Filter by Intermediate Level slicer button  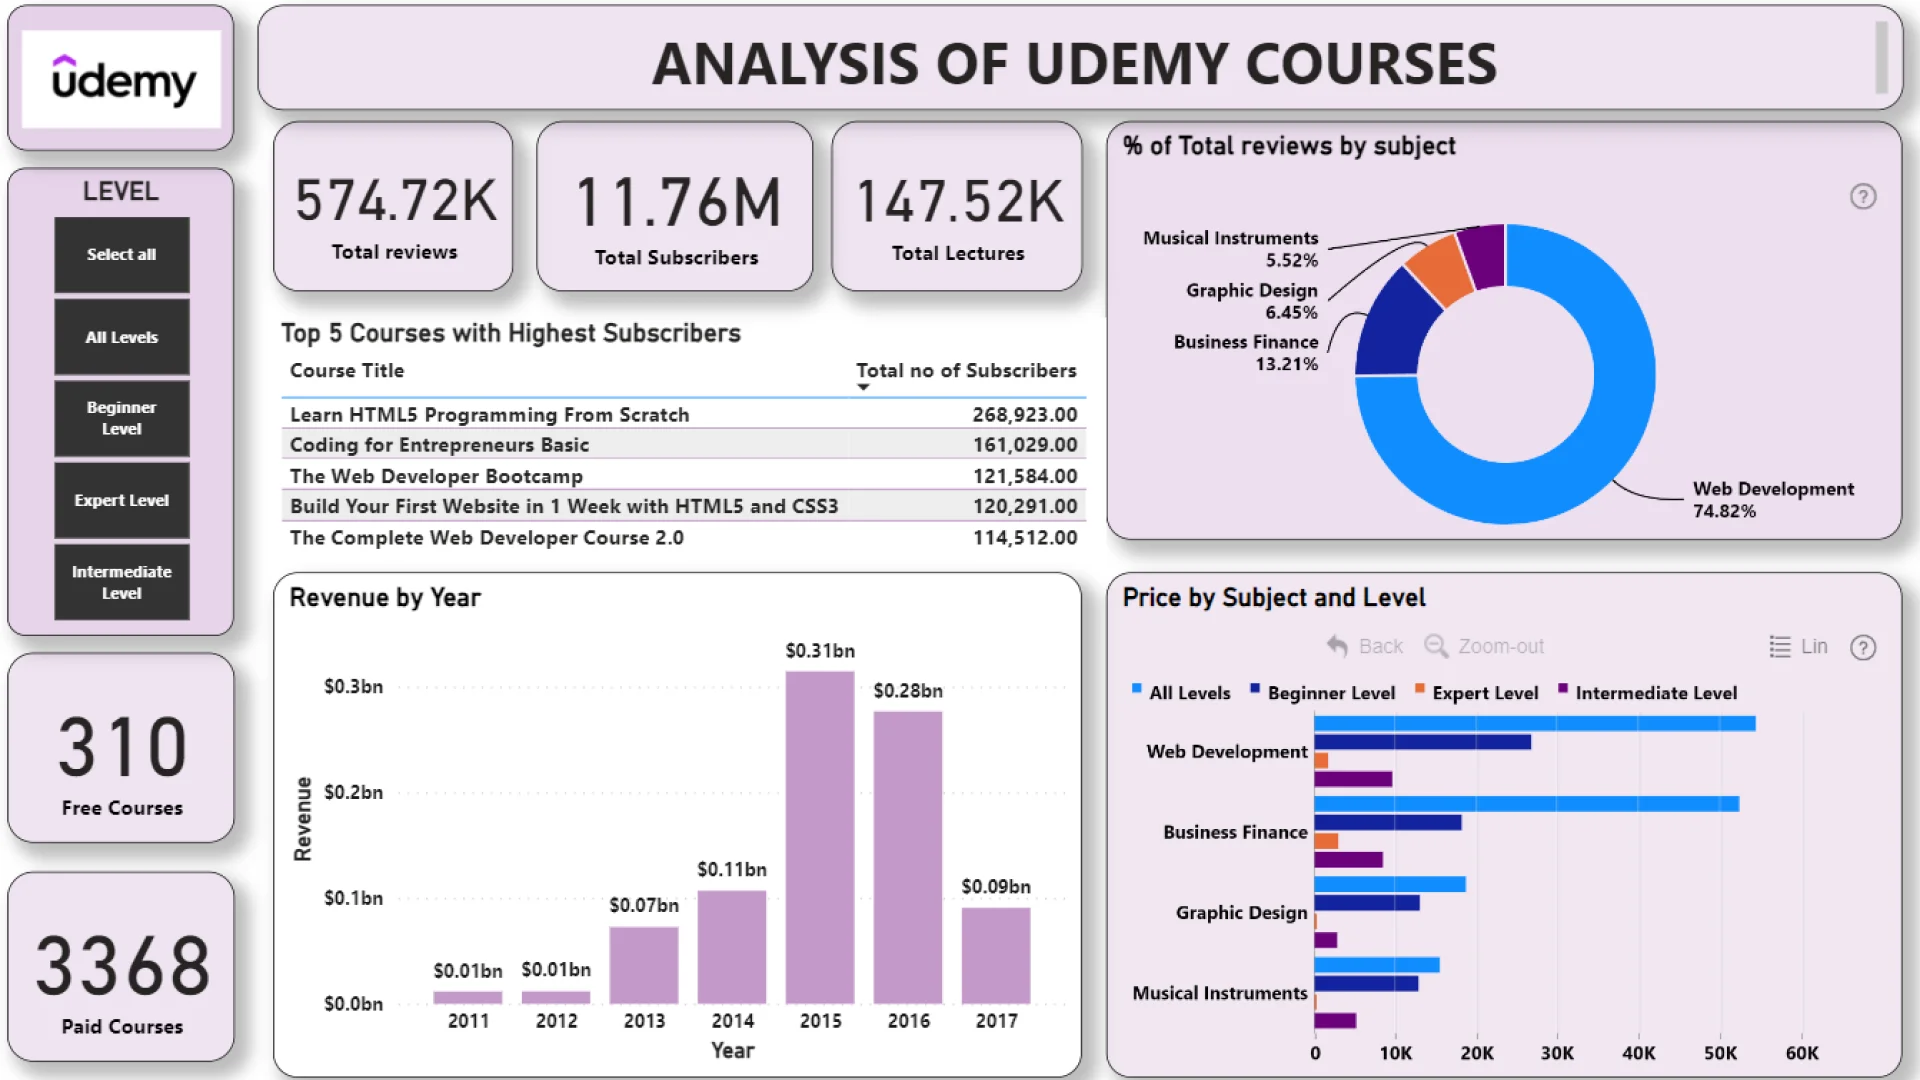(x=121, y=582)
